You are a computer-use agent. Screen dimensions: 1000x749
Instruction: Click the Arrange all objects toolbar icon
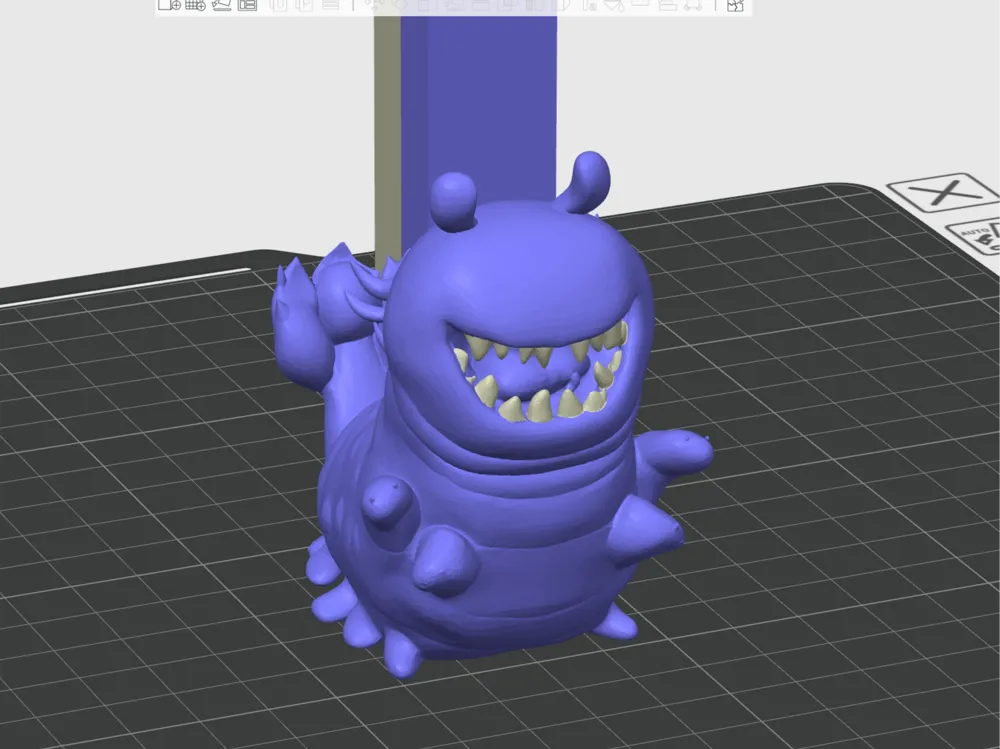(247, 5)
